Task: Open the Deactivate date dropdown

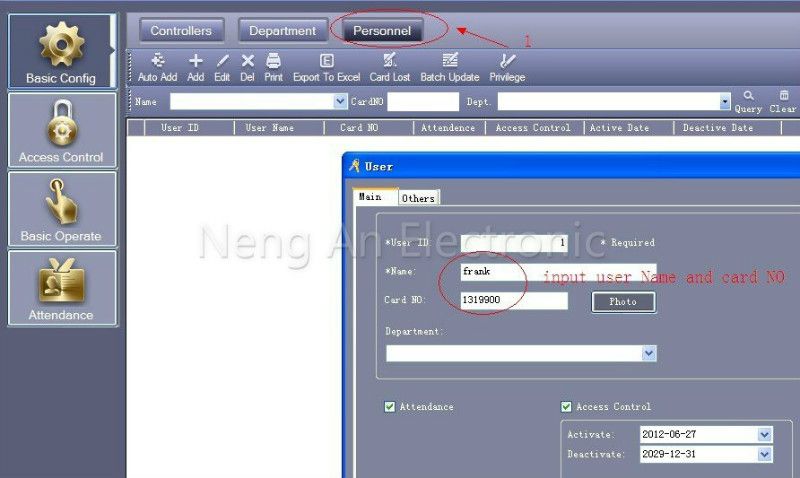Action: pyautogui.click(x=764, y=454)
